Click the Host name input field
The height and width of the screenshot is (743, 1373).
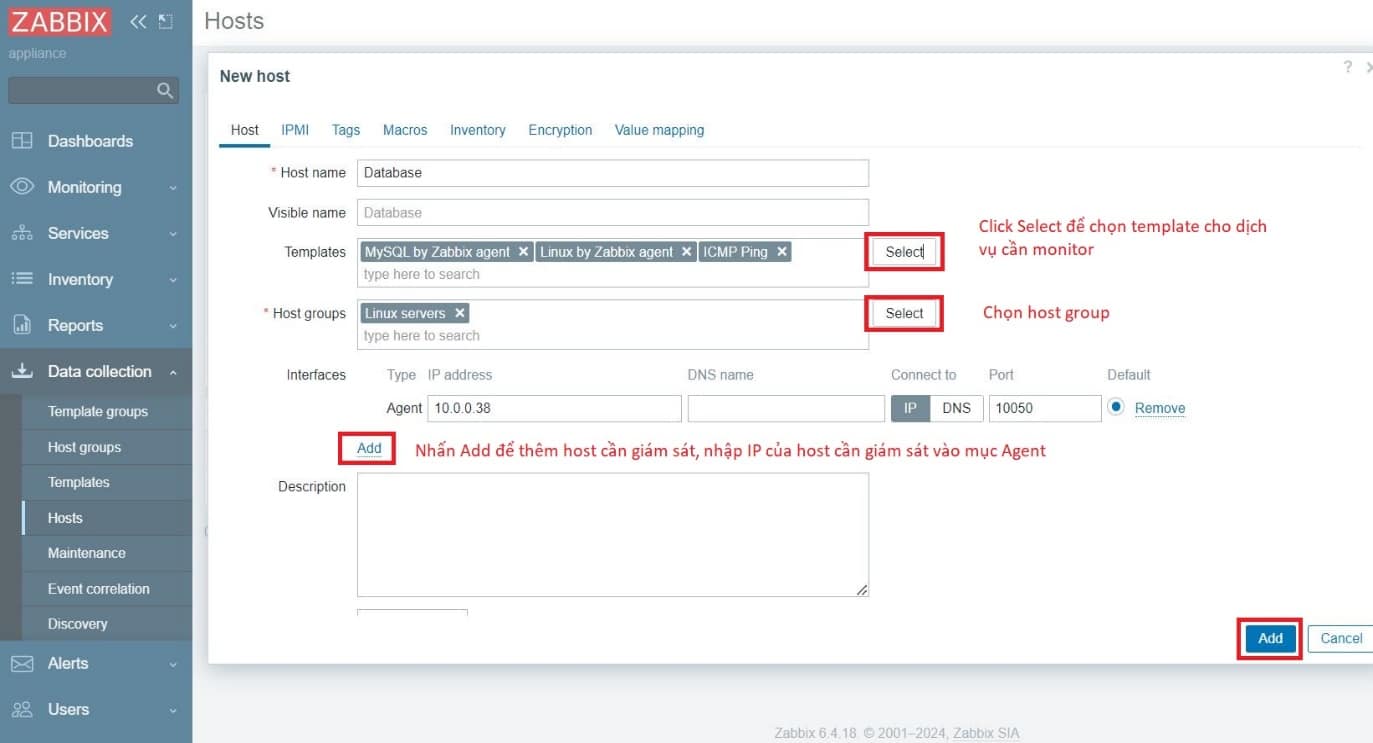(x=612, y=173)
